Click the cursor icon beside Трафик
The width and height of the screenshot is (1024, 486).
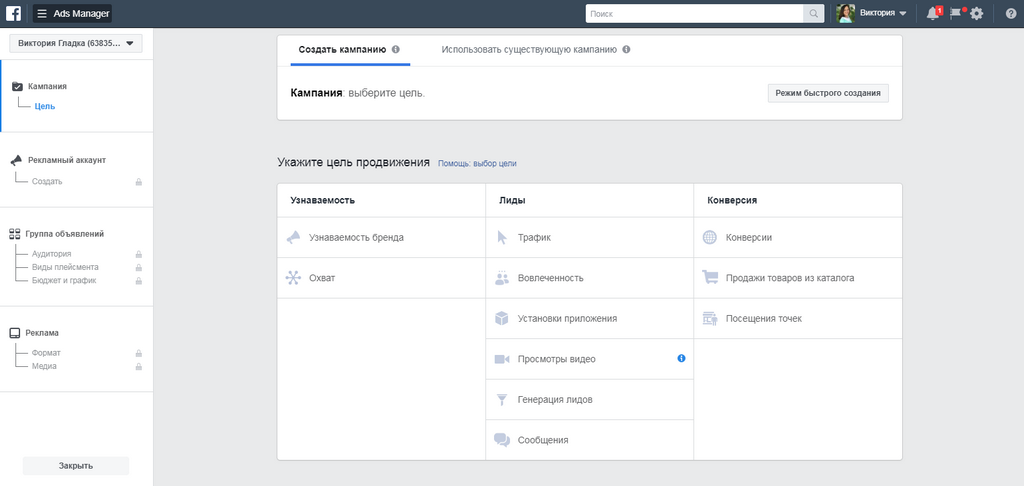point(502,238)
